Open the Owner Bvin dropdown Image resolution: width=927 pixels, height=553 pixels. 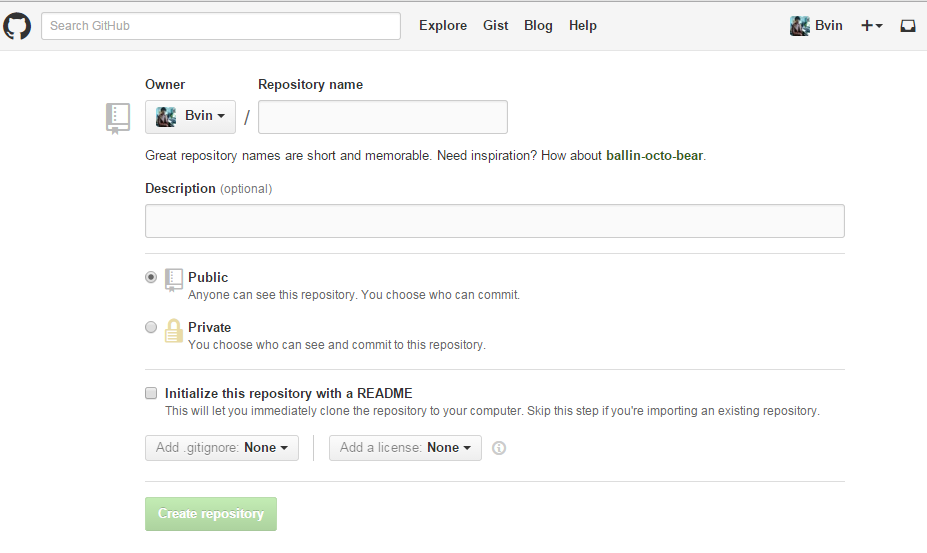(x=190, y=117)
